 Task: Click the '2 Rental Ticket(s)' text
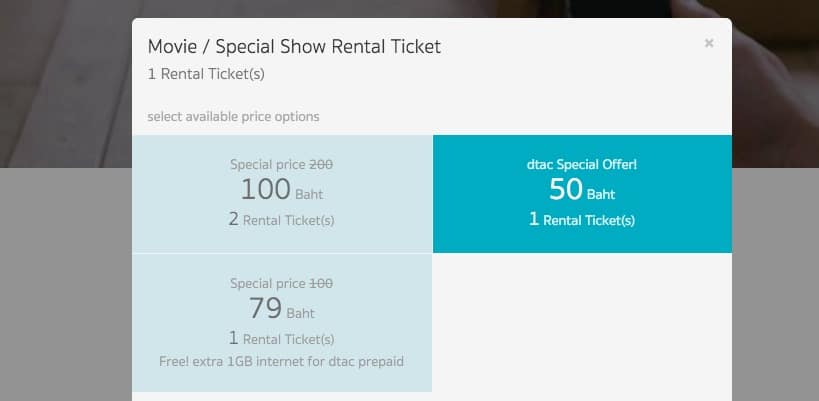(x=282, y=220)
